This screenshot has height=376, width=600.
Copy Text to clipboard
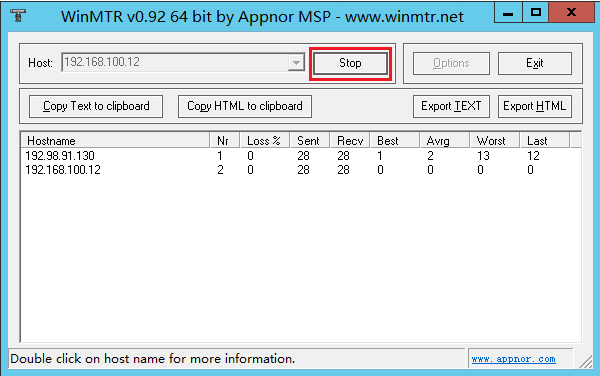click(x=96, y=106)
